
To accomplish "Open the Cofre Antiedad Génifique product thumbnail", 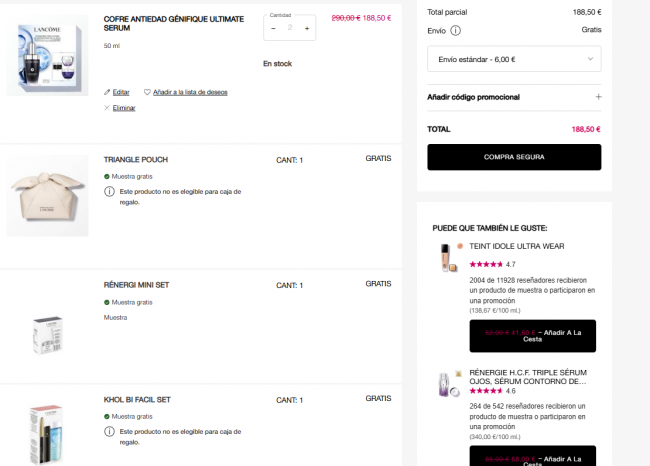I will [x=47, y=56].
